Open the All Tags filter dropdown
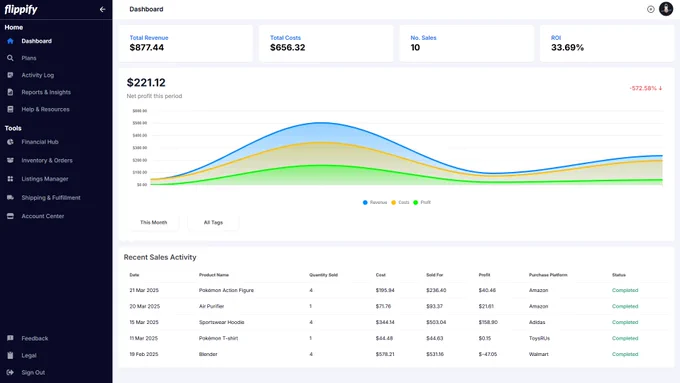 (213, 222)
